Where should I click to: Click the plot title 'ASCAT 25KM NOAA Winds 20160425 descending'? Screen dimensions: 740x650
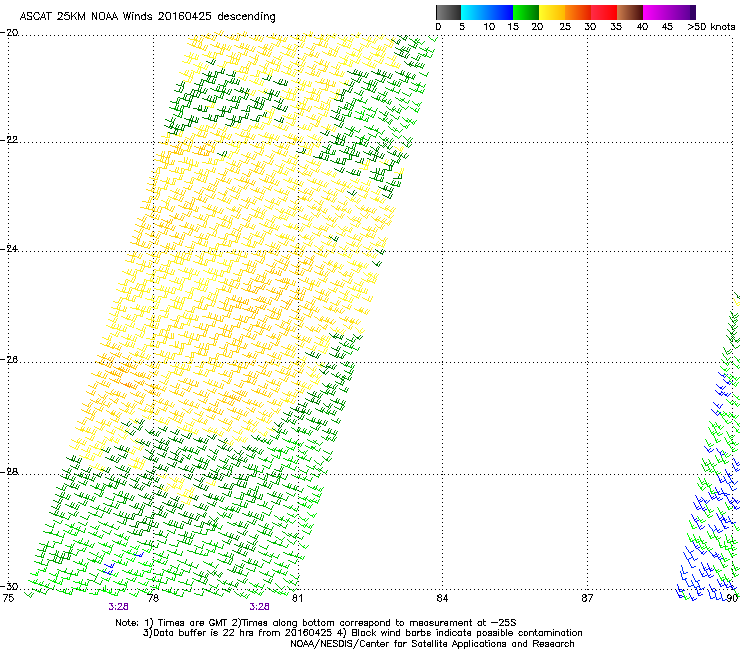pos(147,17)
